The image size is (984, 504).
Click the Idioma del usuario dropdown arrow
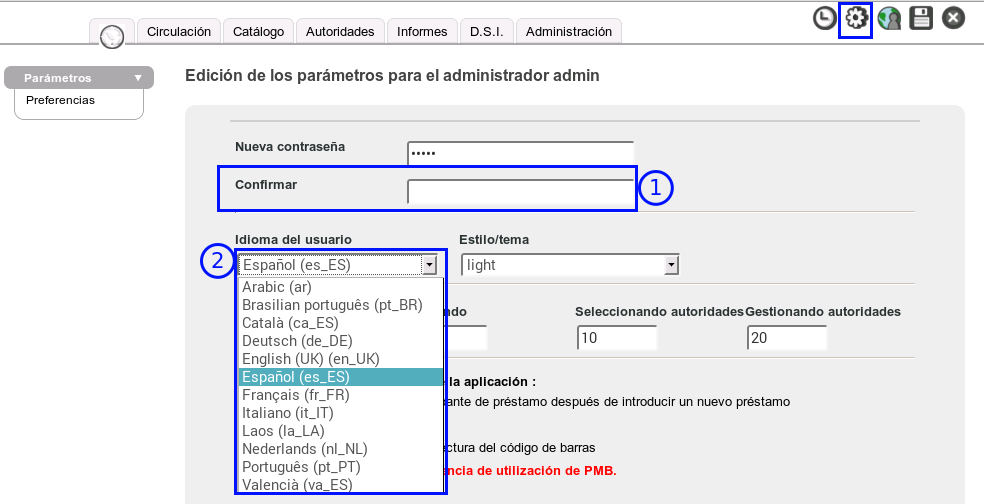(x=429, y=265)
